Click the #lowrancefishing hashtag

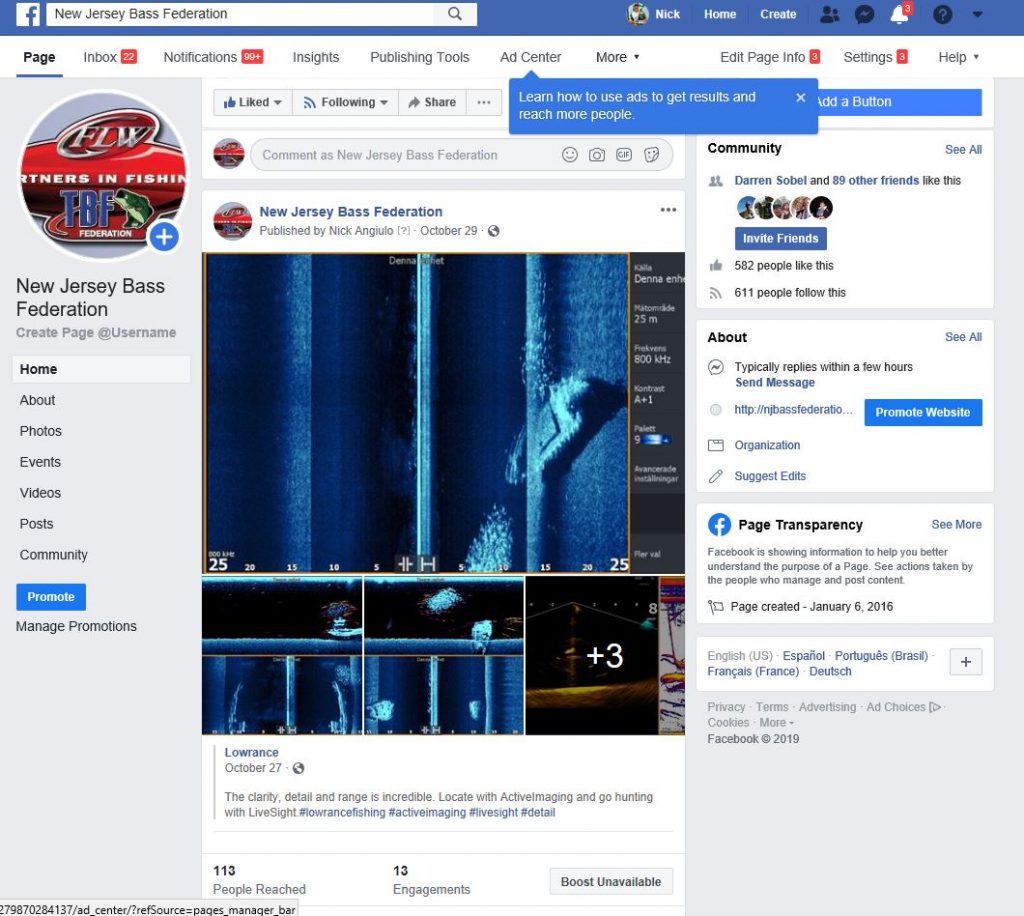tap(342, 812)
